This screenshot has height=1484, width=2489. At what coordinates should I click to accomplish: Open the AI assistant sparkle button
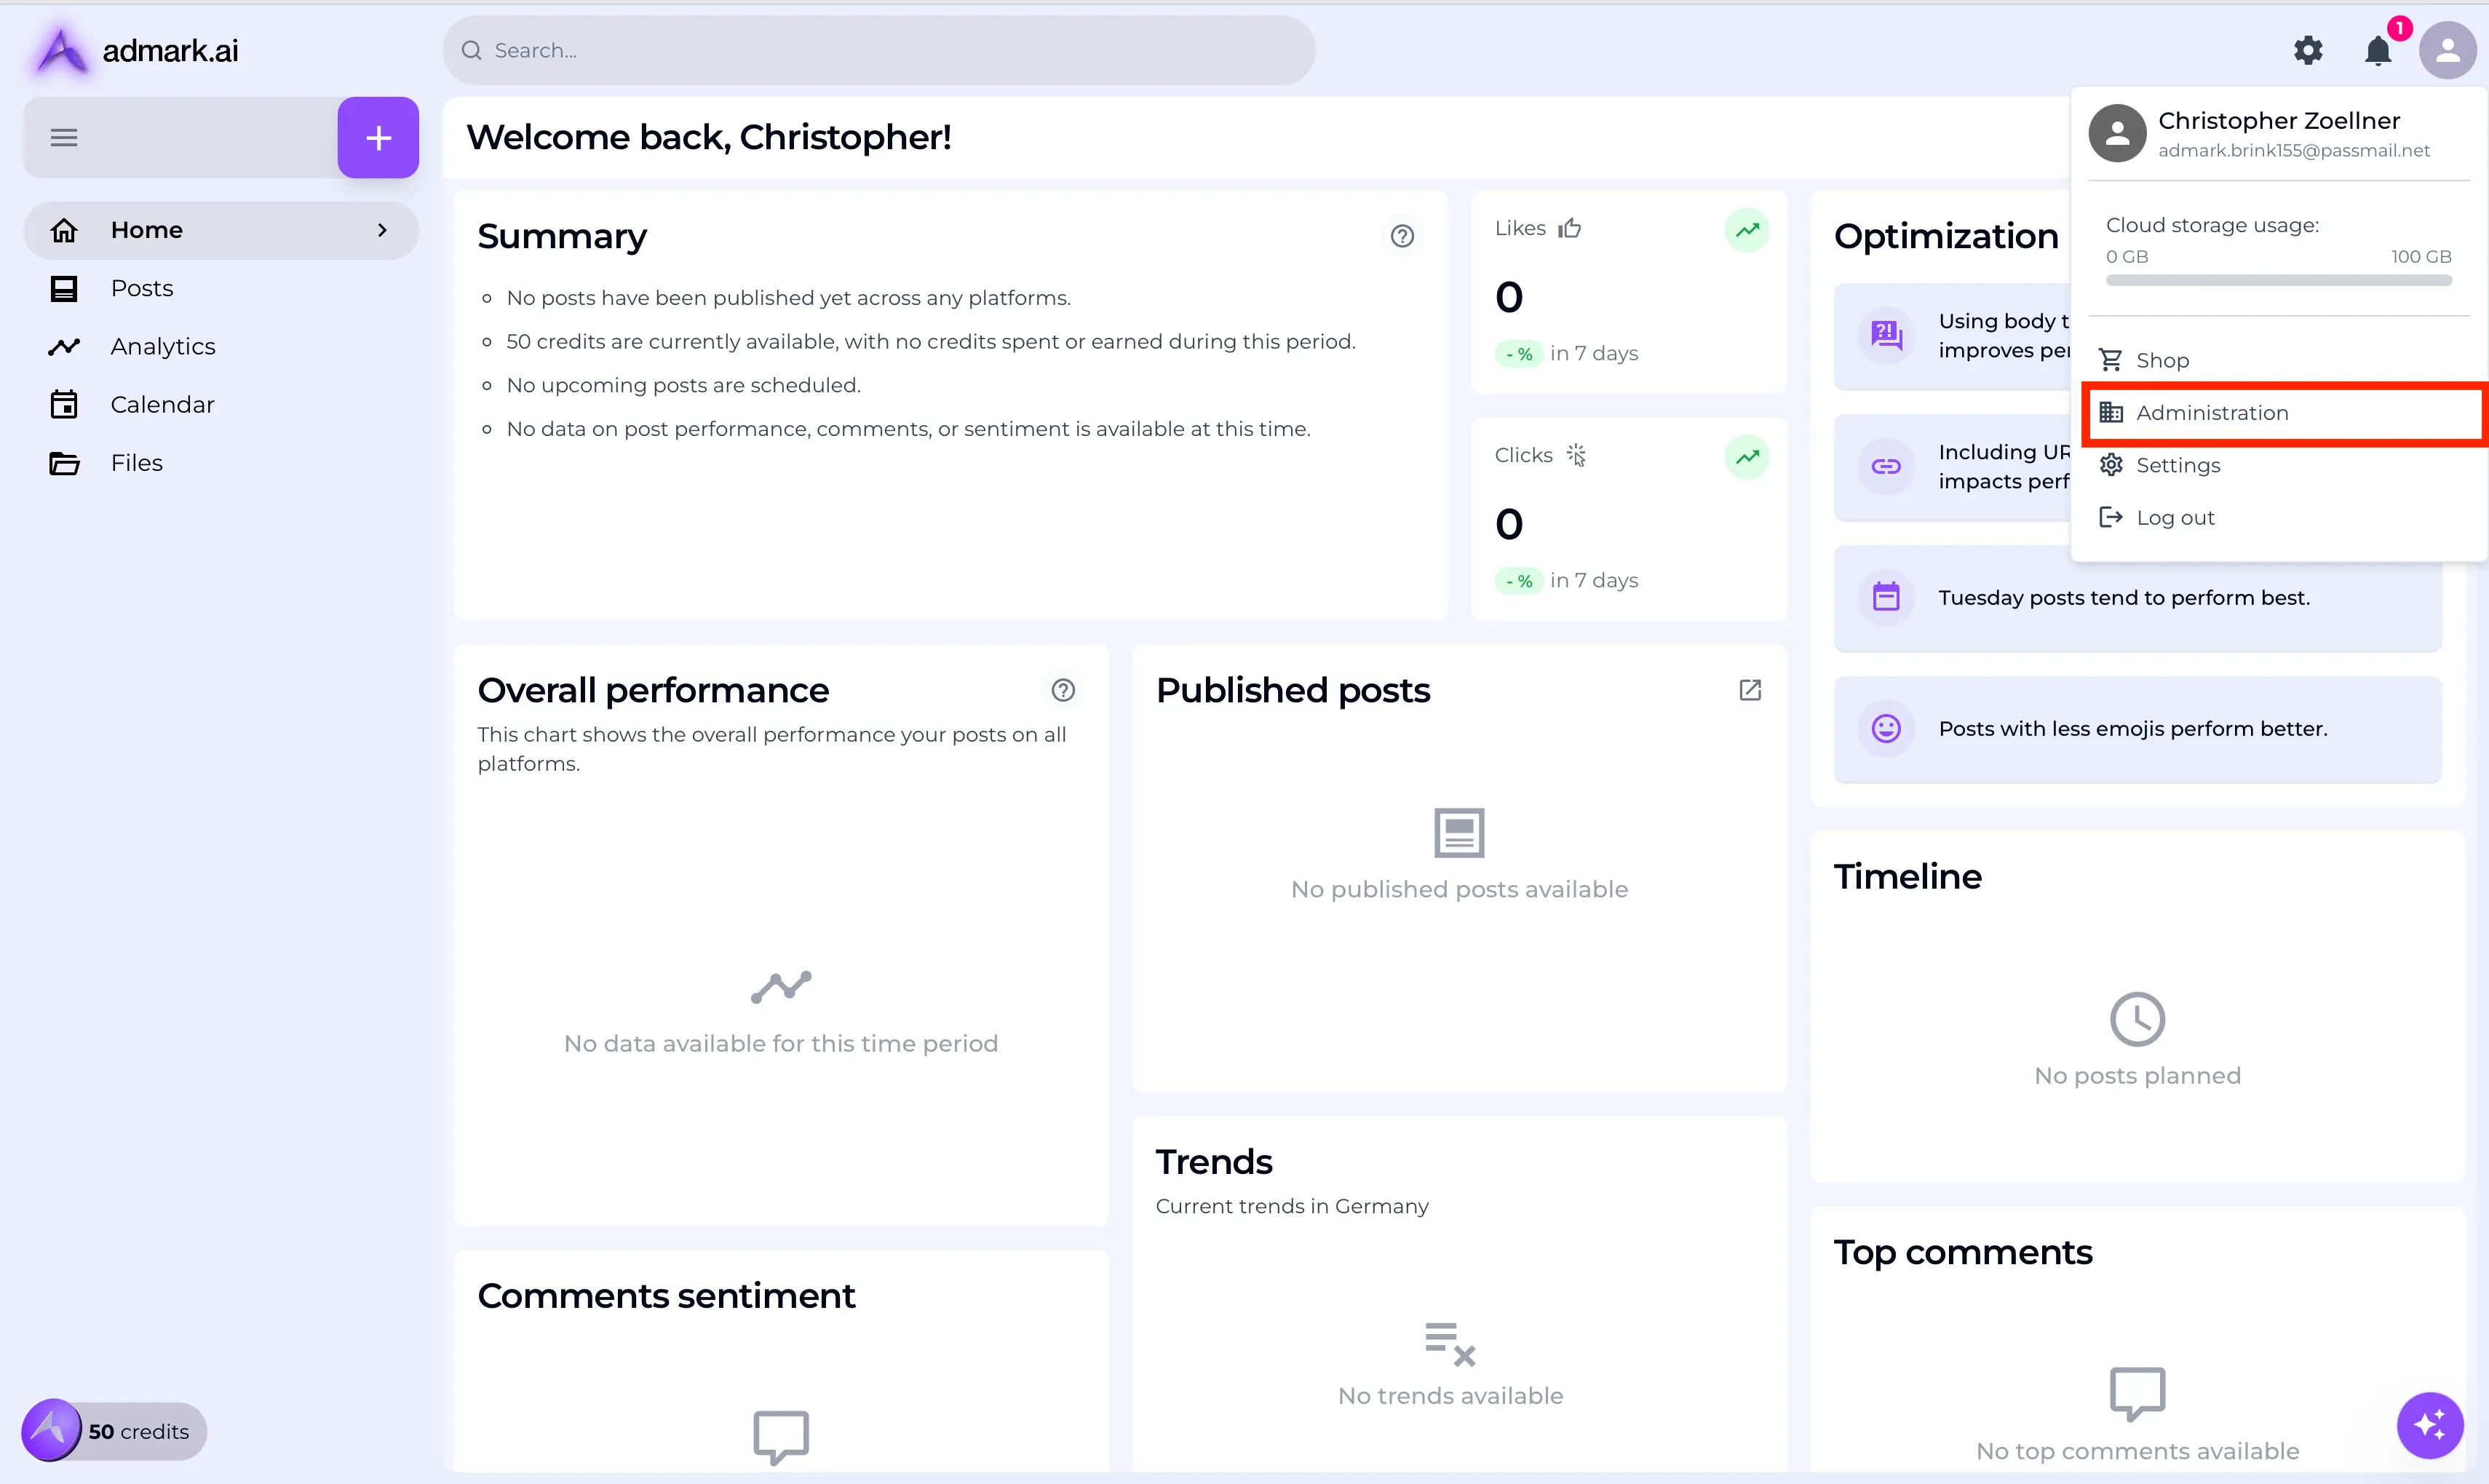[x=2428, y=1424]
